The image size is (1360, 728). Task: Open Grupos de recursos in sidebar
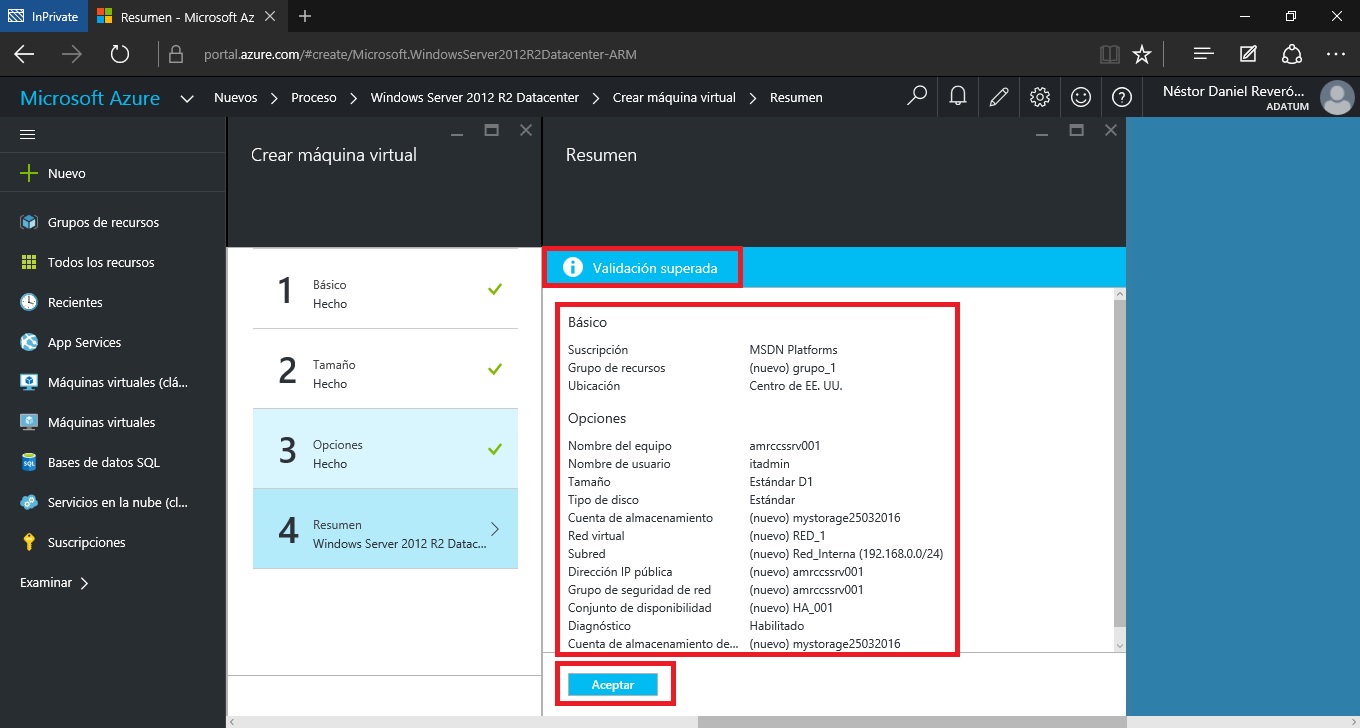tap(103, 222)
